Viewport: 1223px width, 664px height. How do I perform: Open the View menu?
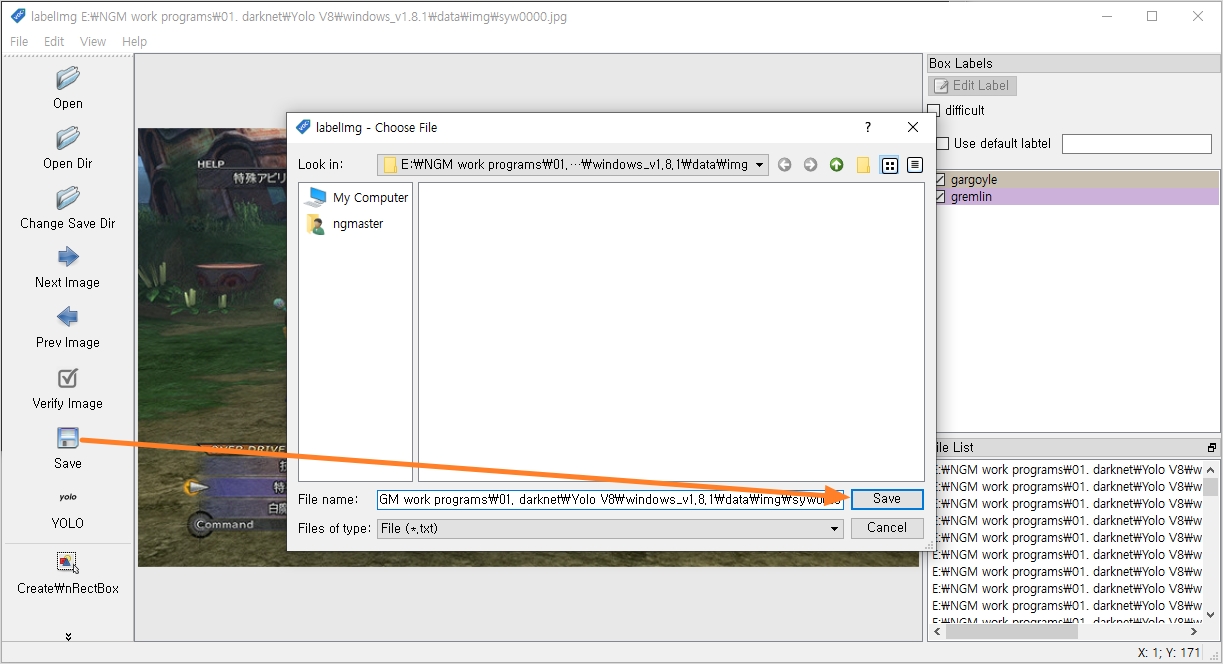[93, 42]
